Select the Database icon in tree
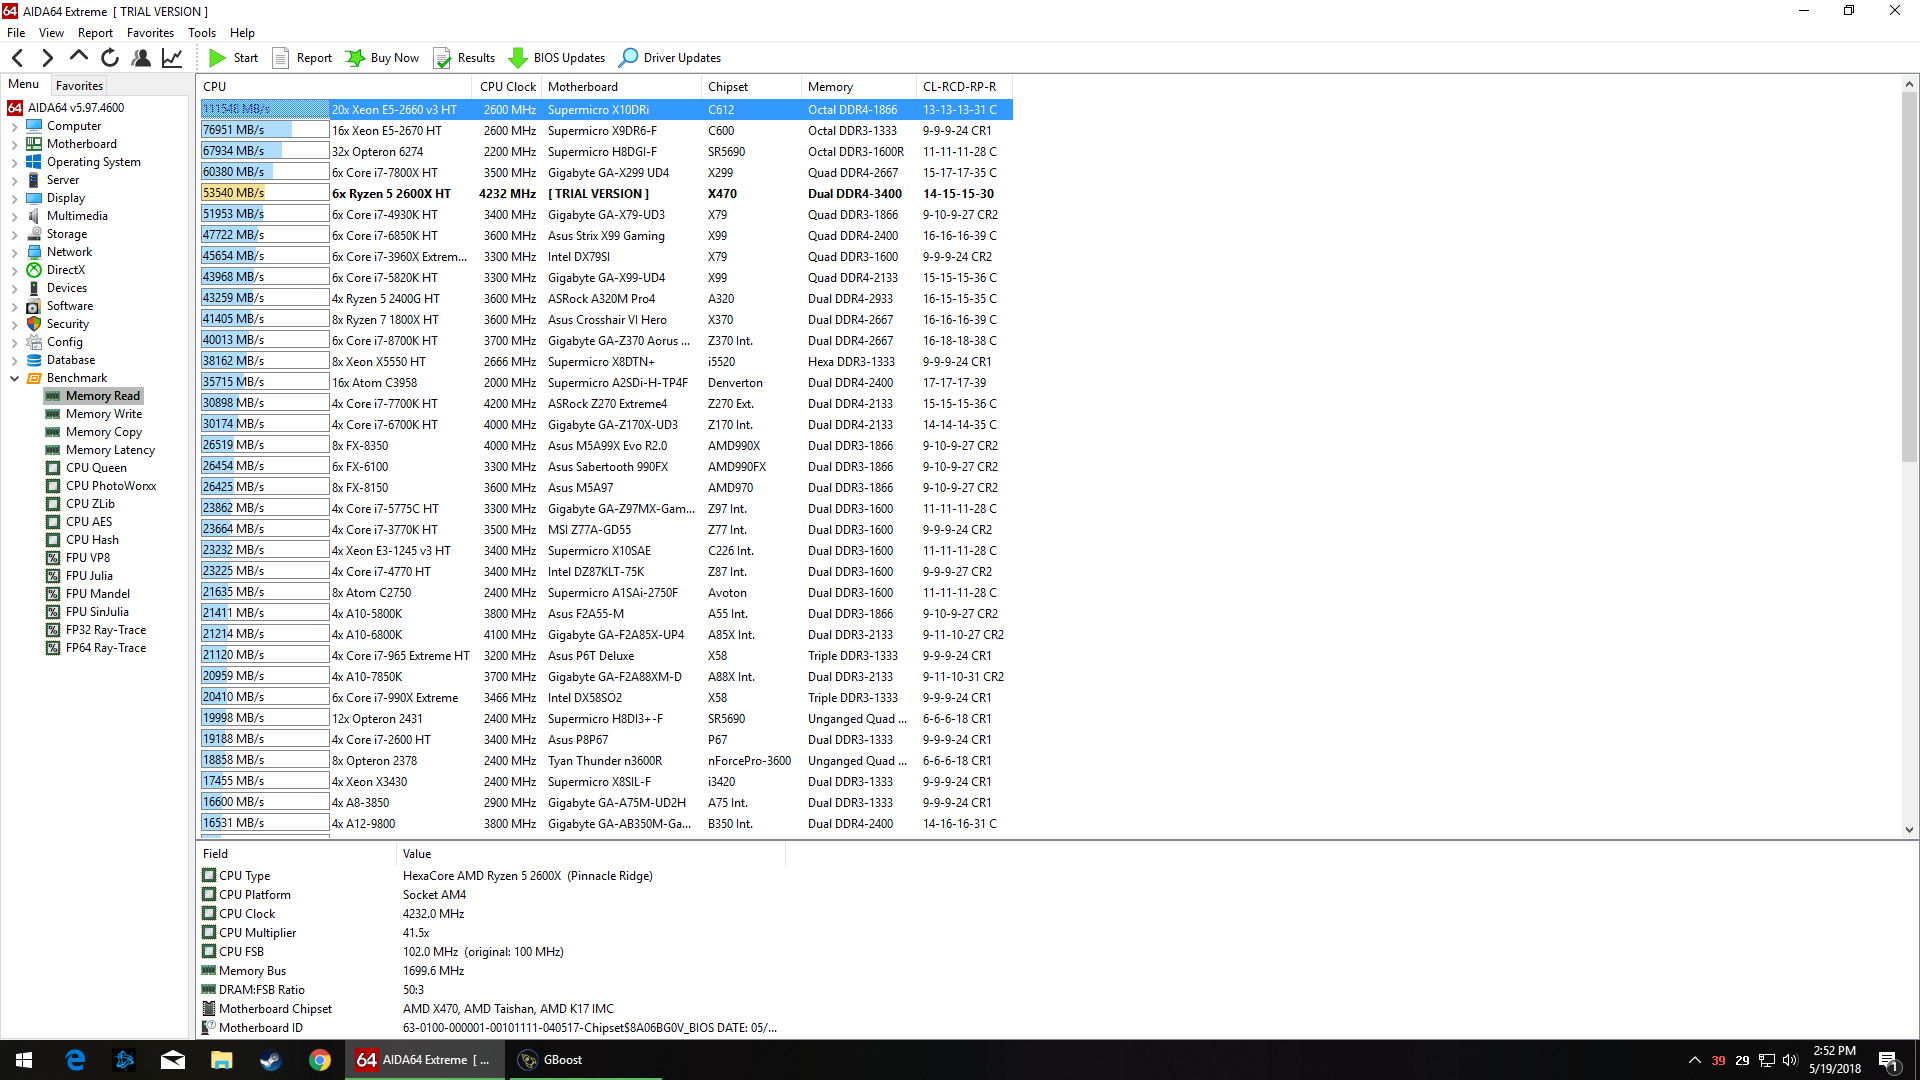The width and height of the screenshot is (1920, 1080). click(34, 360)
